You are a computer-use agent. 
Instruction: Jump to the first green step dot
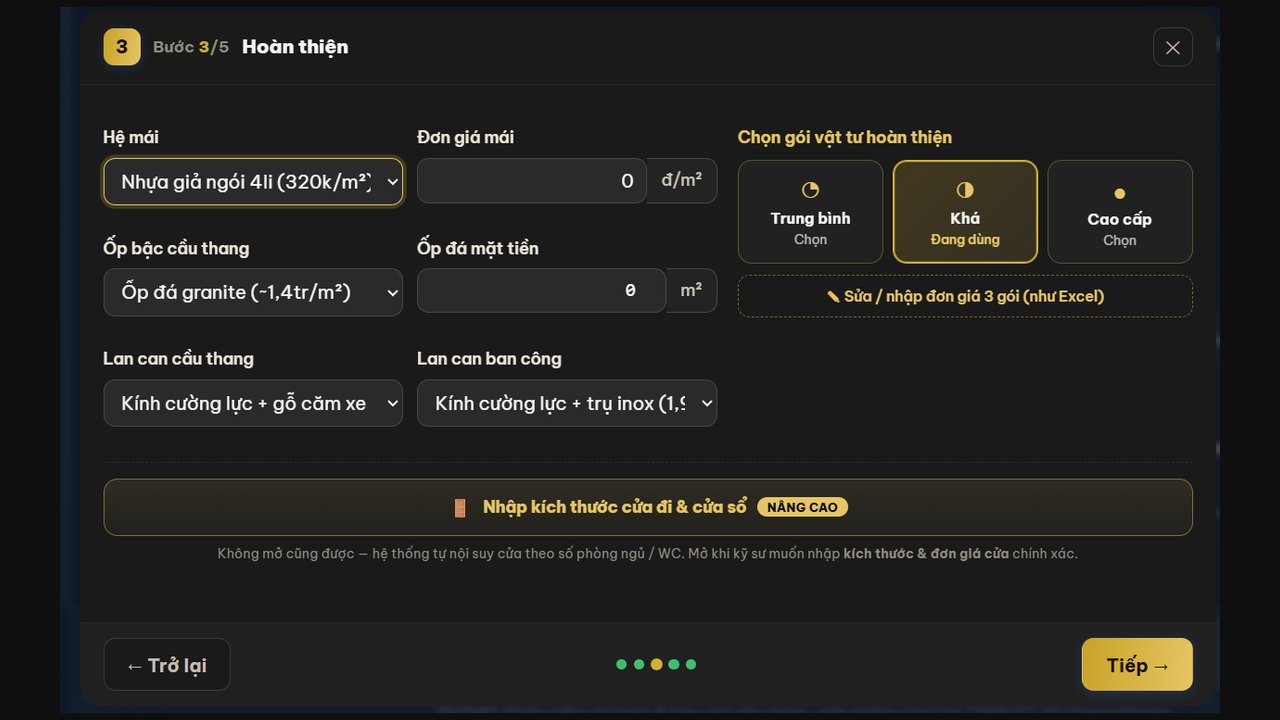pyautogui.click(x=621, y=664)
